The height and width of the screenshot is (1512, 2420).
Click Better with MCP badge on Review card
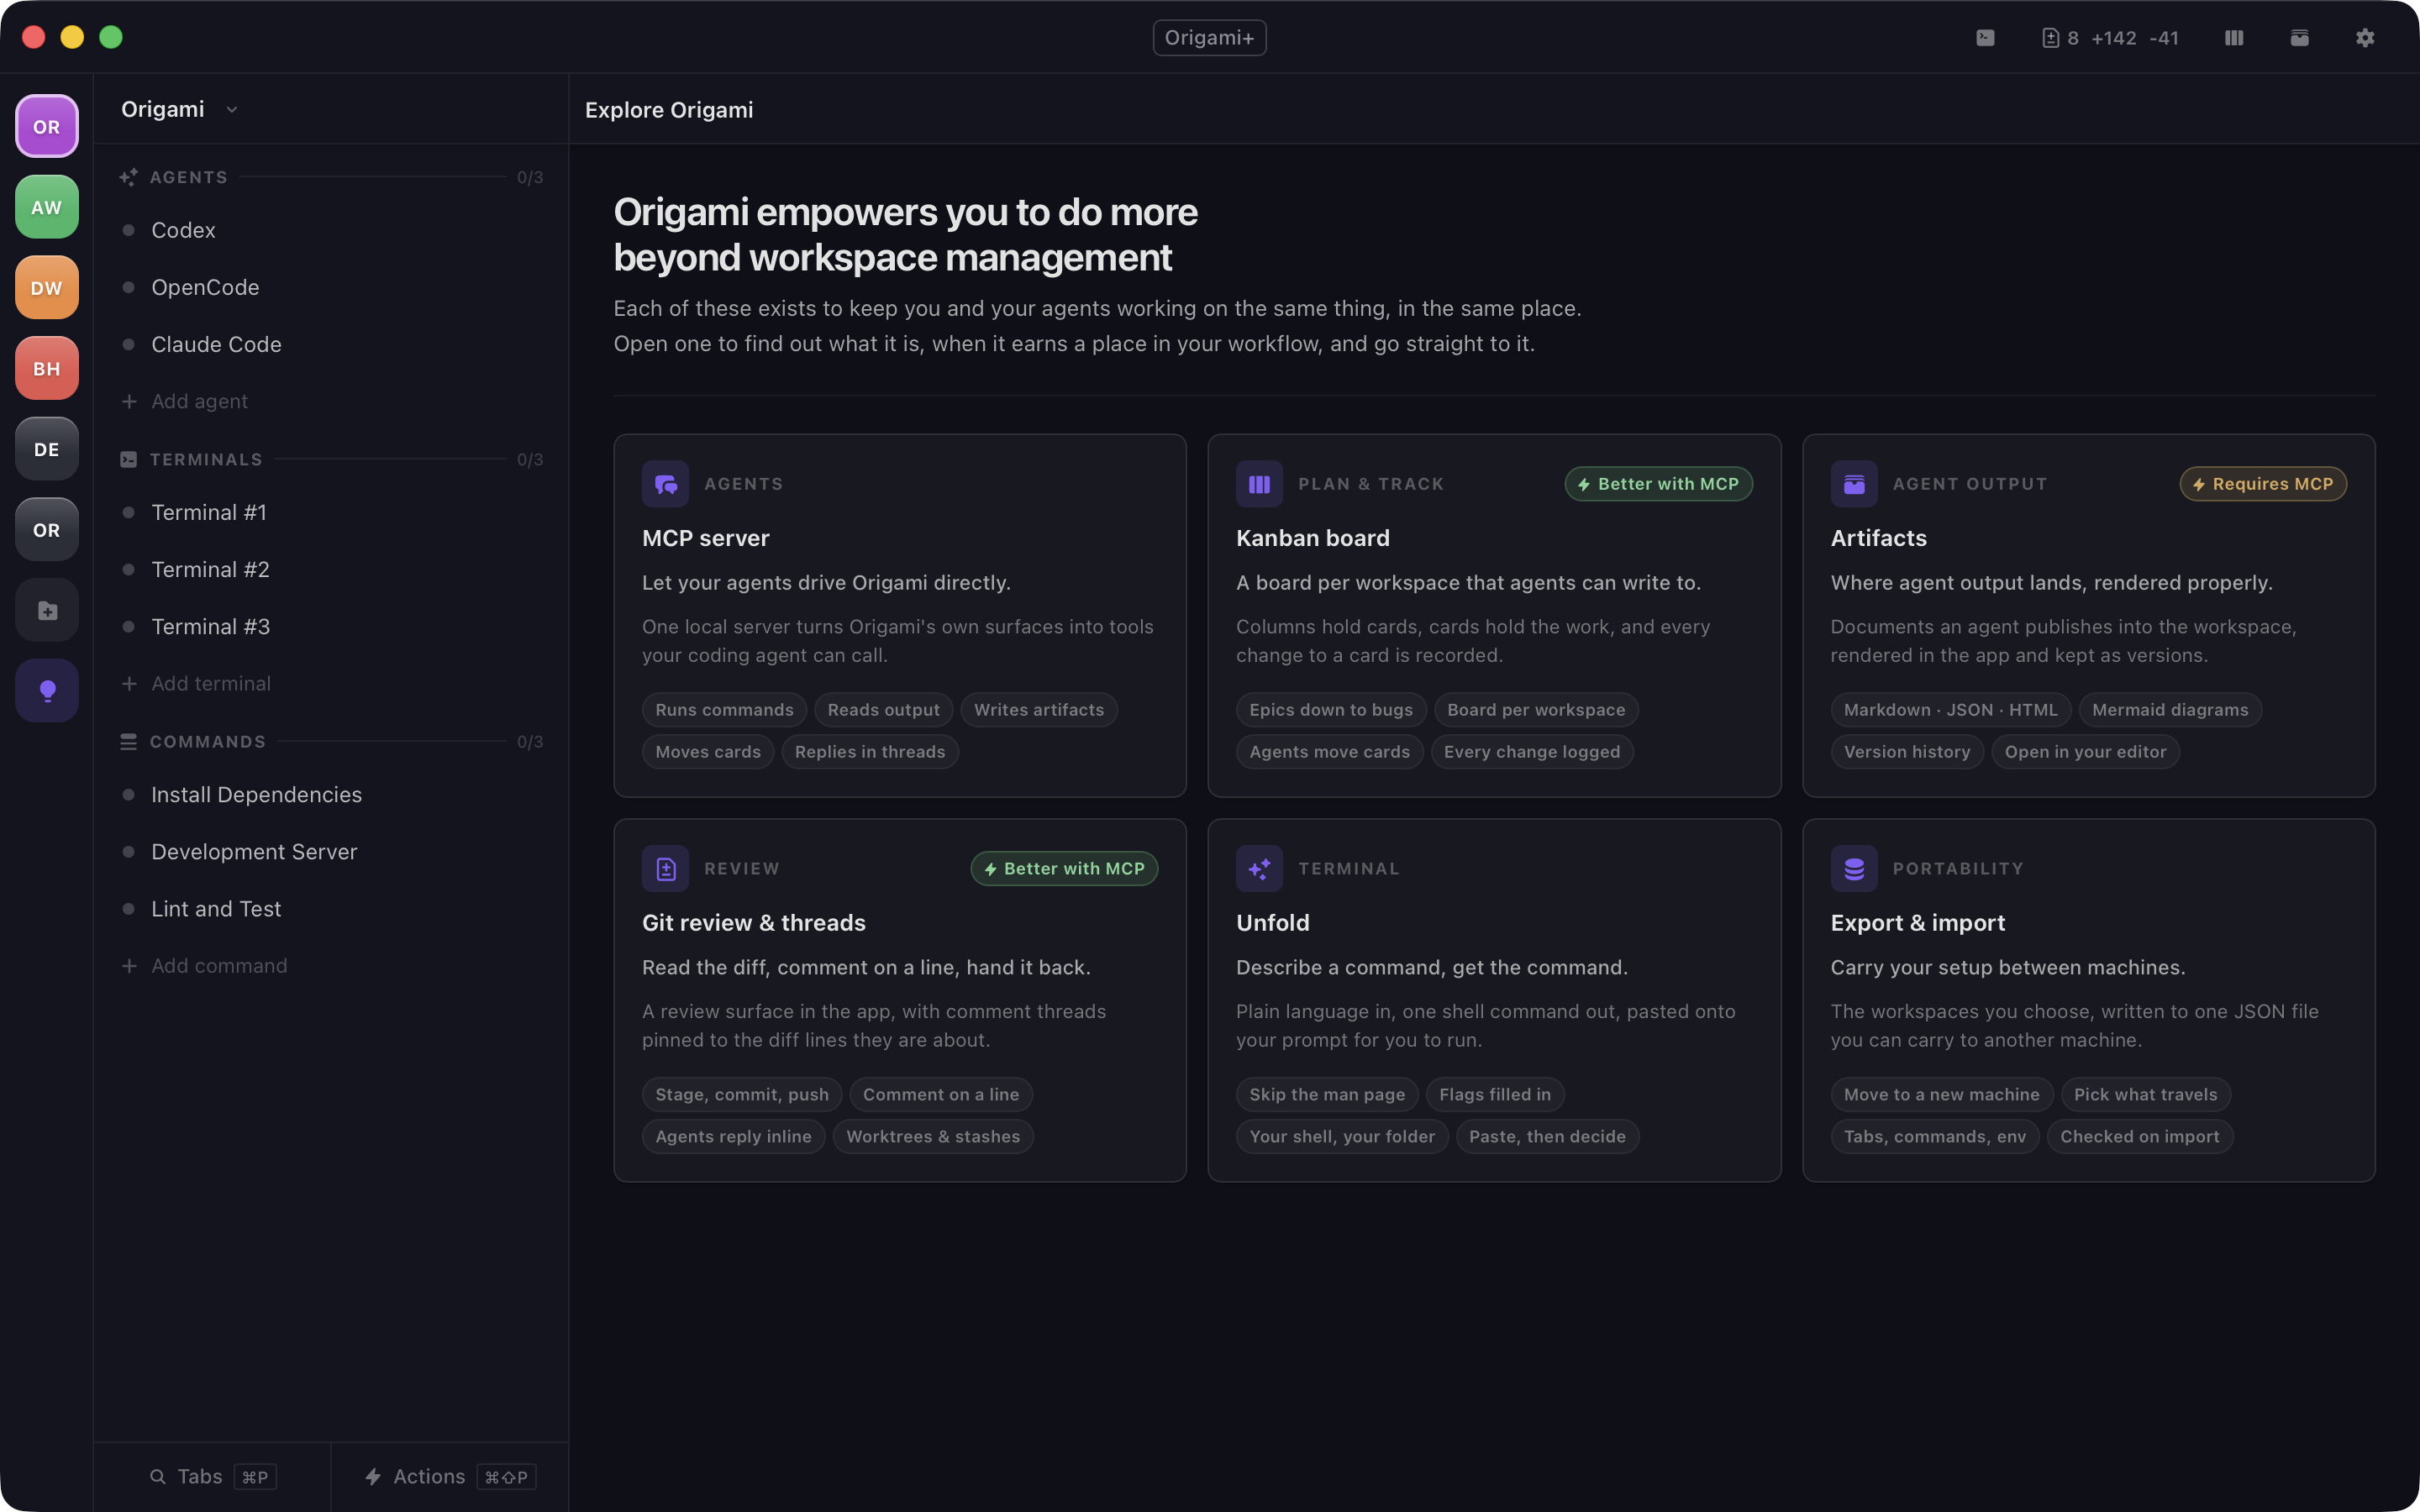1064,869
